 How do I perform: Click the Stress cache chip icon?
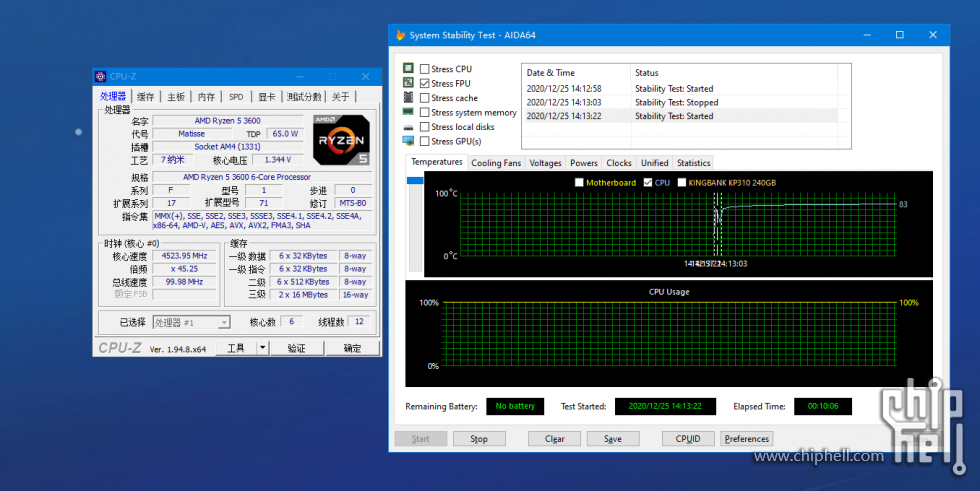pos(408,97)
